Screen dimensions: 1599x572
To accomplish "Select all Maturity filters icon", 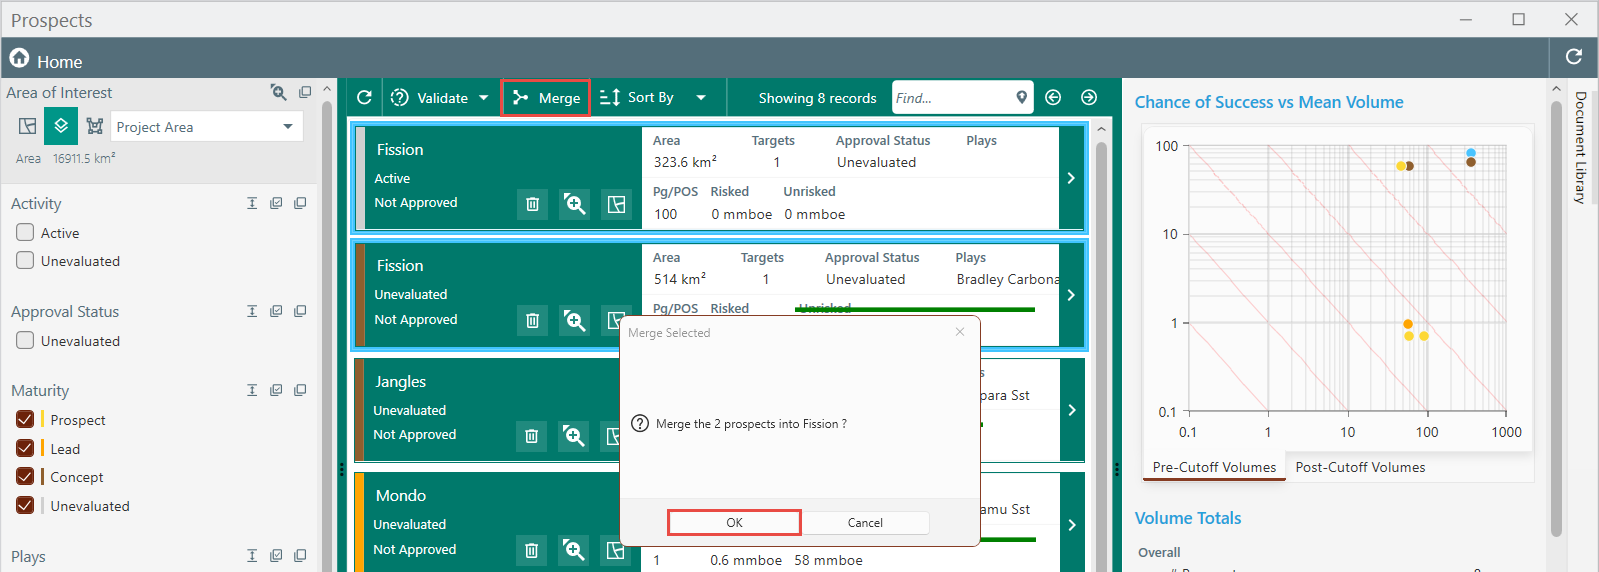I will [276, 390].
